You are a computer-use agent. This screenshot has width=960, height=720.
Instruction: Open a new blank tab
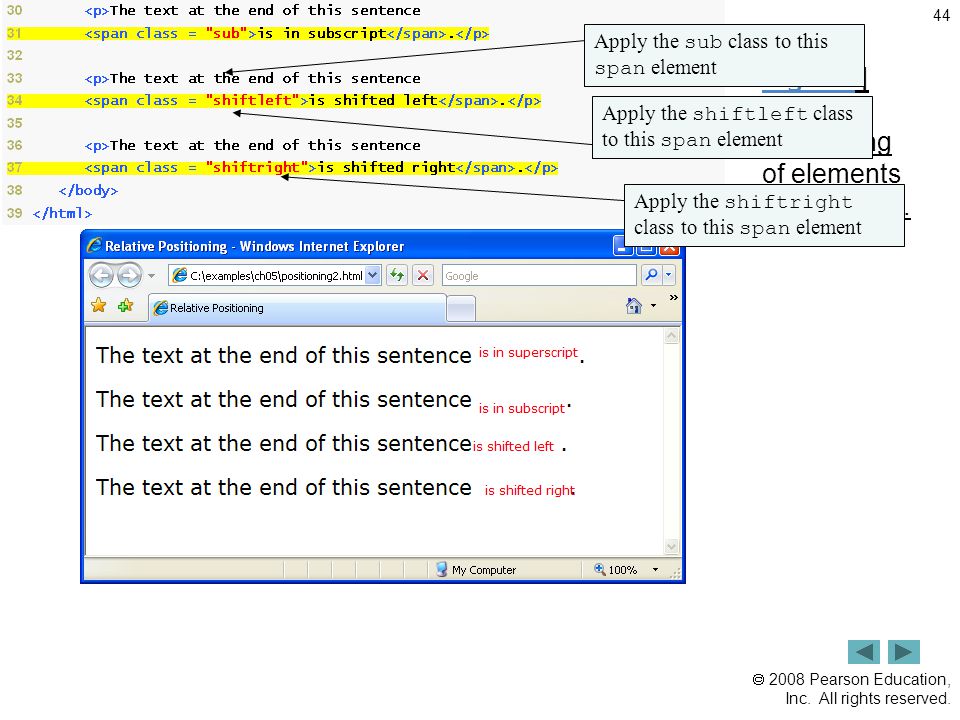pos(461,309)
